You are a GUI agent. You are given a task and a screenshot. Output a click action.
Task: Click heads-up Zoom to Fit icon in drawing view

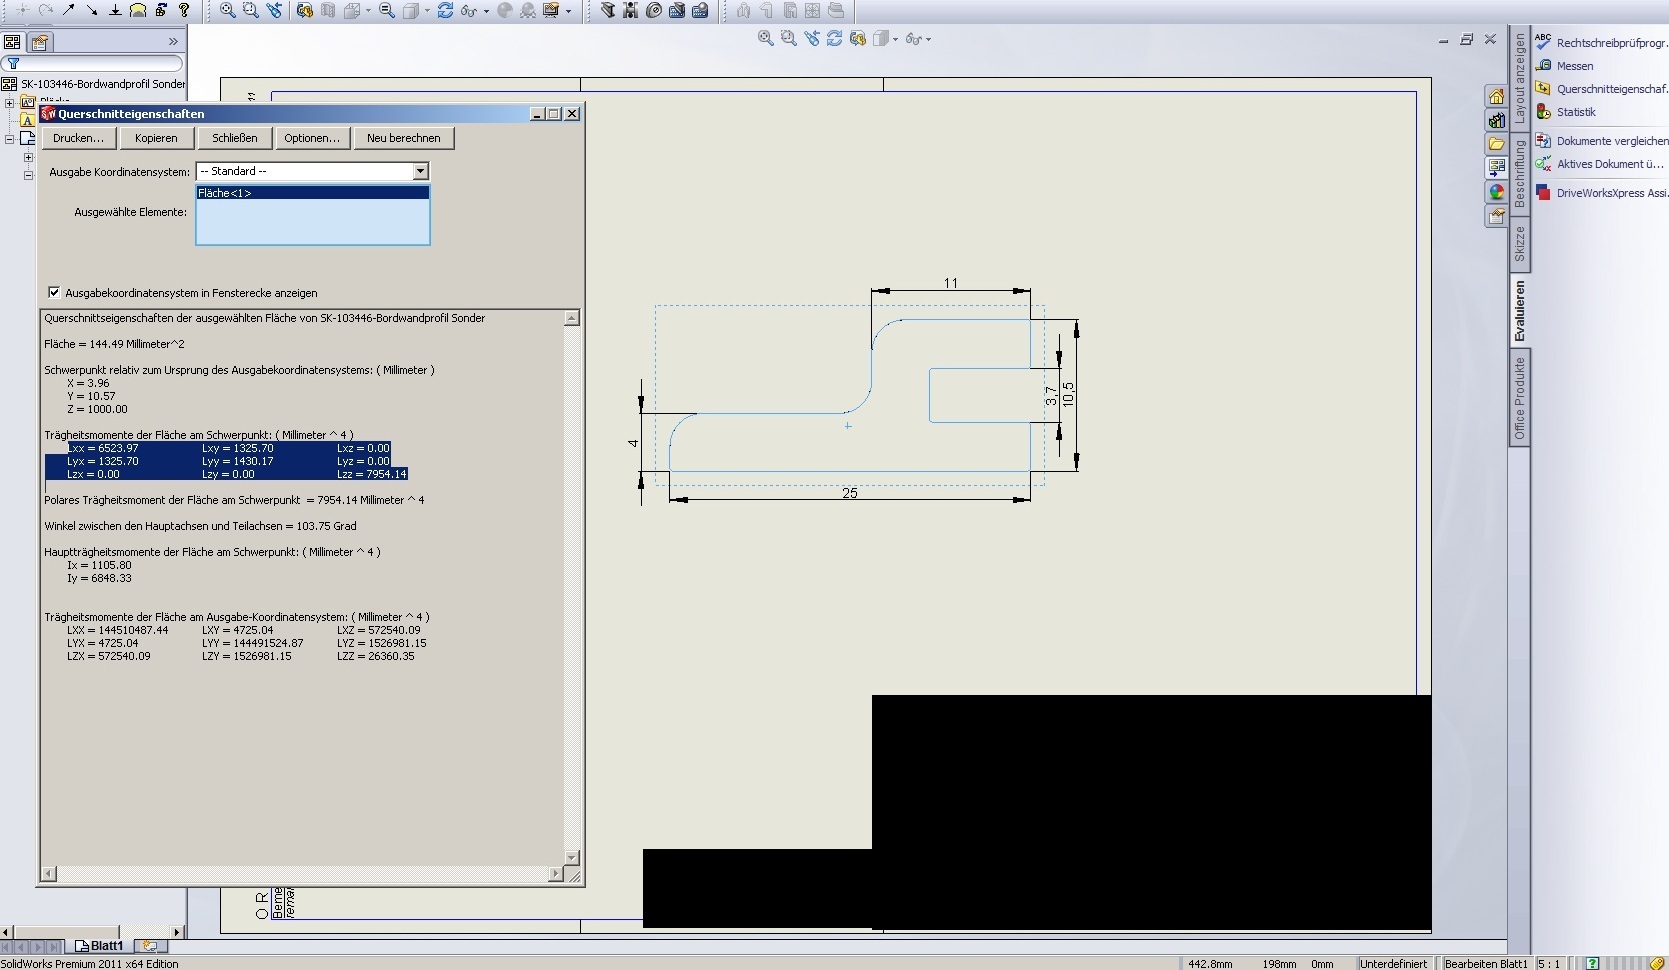pos(765,38)
